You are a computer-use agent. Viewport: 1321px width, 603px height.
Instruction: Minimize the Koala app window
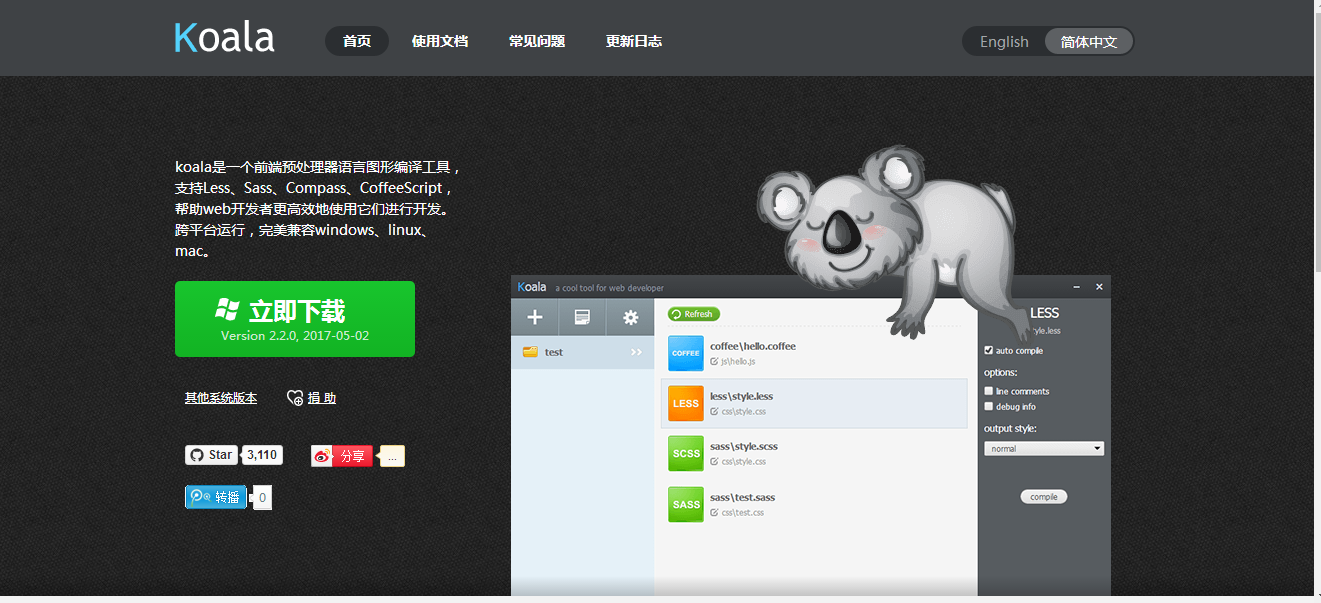click(x=1076, y=287)
